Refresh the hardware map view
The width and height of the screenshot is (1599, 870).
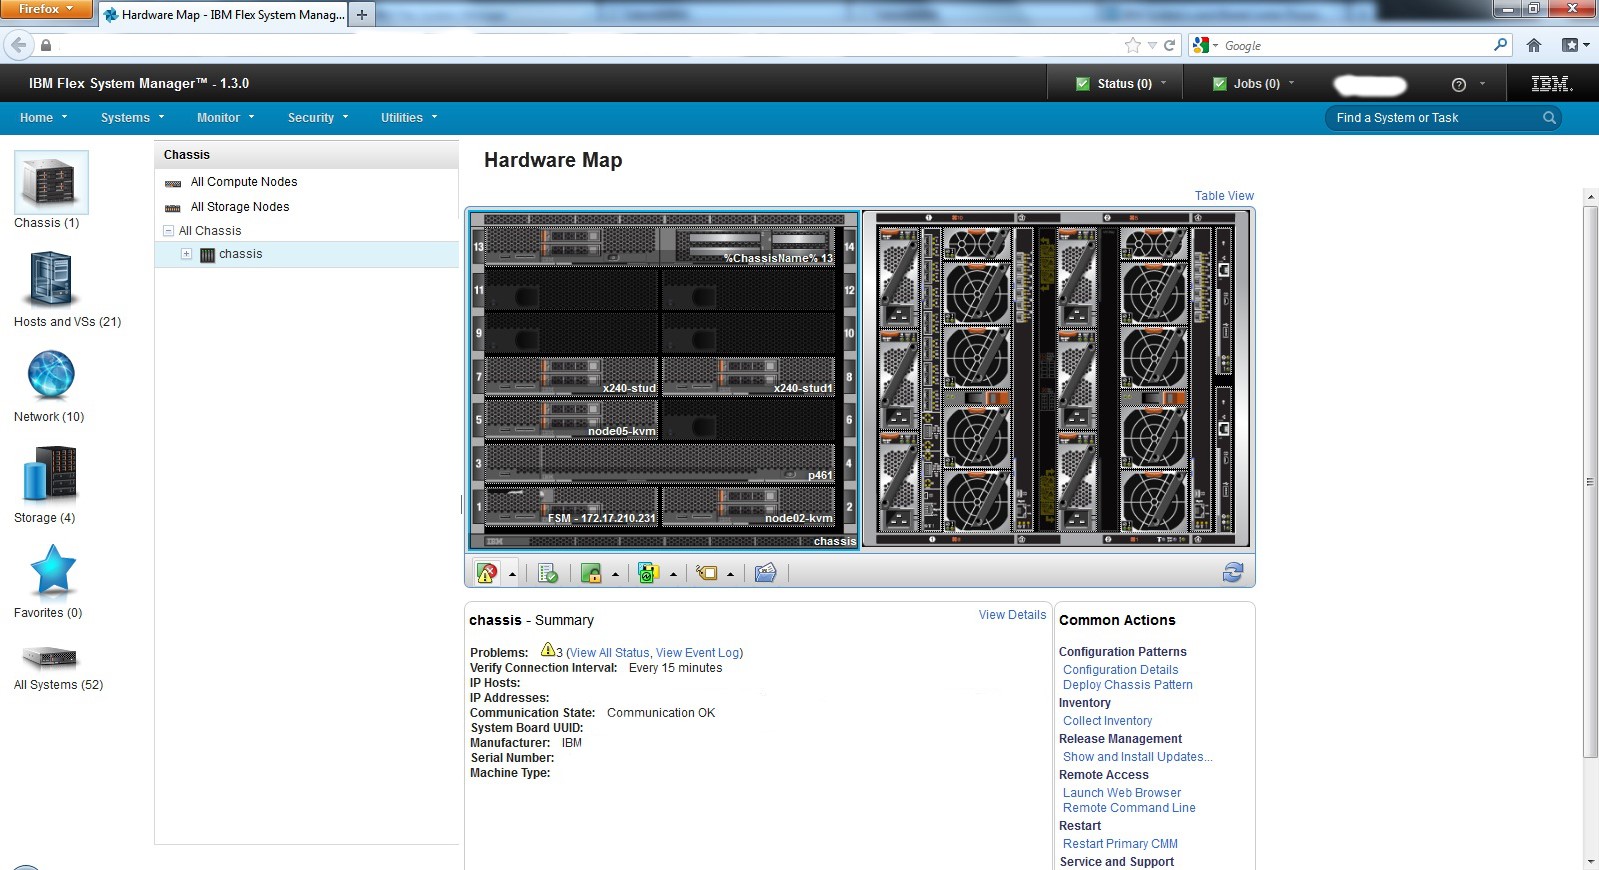click(x=1233, y=572)
